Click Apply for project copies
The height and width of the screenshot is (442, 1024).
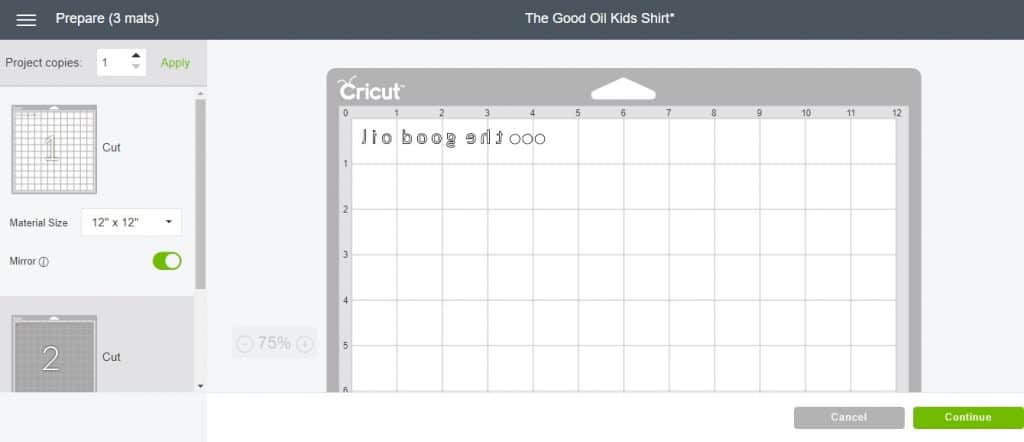point(175,63)
